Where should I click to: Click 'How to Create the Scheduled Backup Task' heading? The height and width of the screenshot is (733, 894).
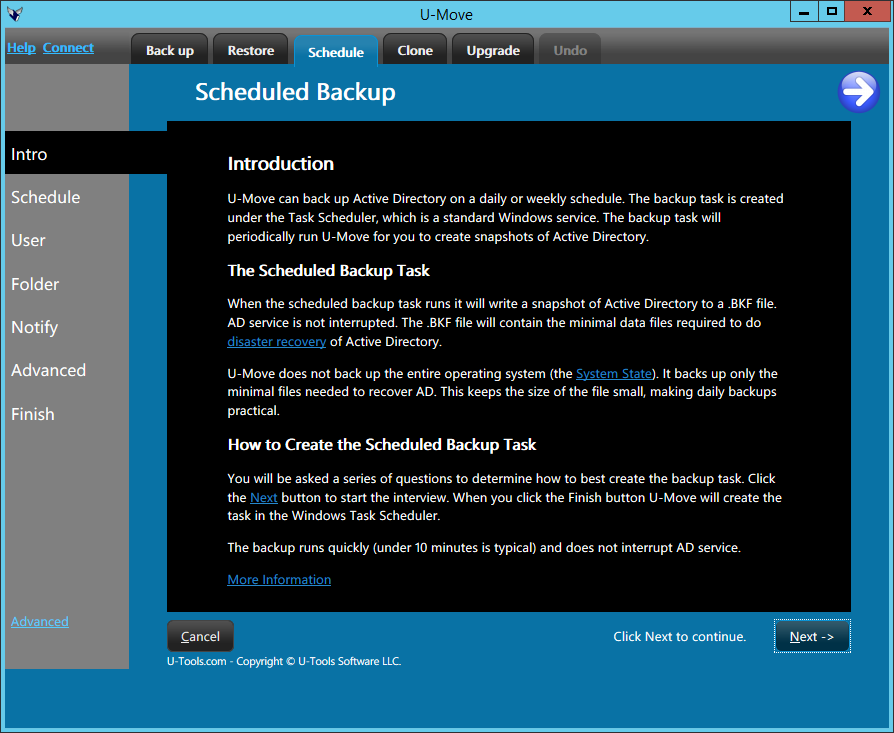tap(381, 445)
